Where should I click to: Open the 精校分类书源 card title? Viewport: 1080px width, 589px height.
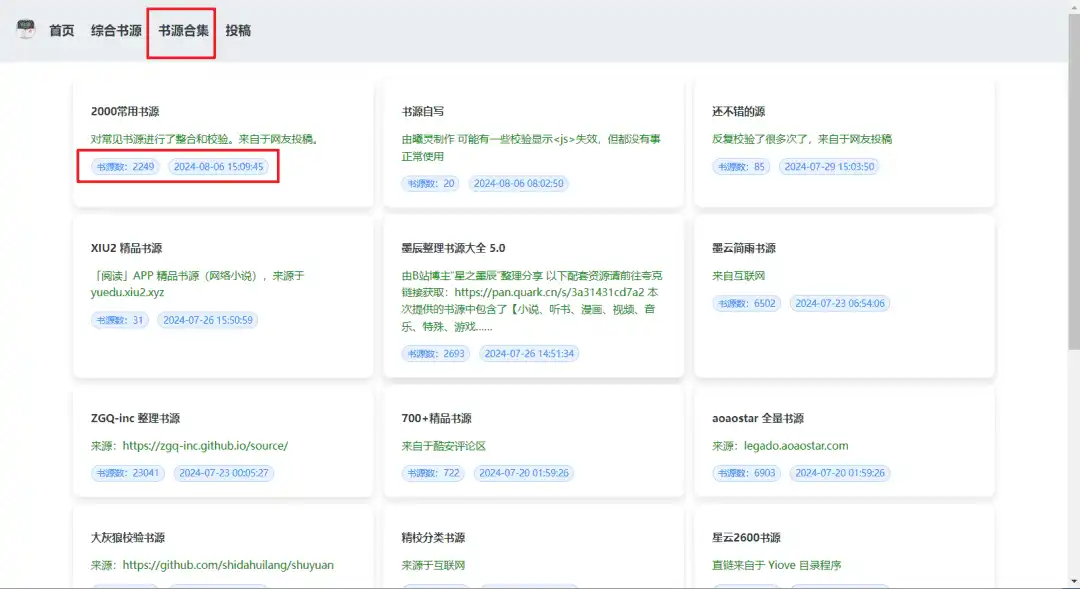(x=433, y=537)
